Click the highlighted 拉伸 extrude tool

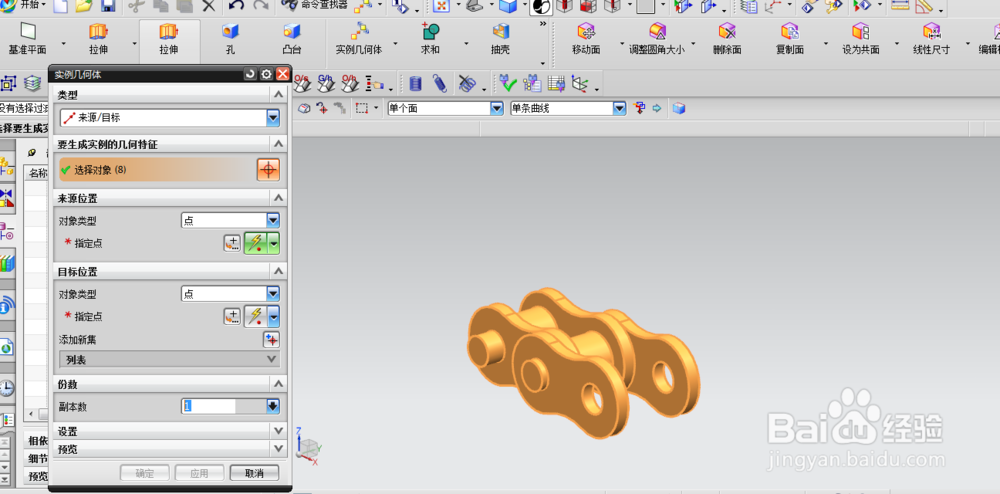(169, 39)
